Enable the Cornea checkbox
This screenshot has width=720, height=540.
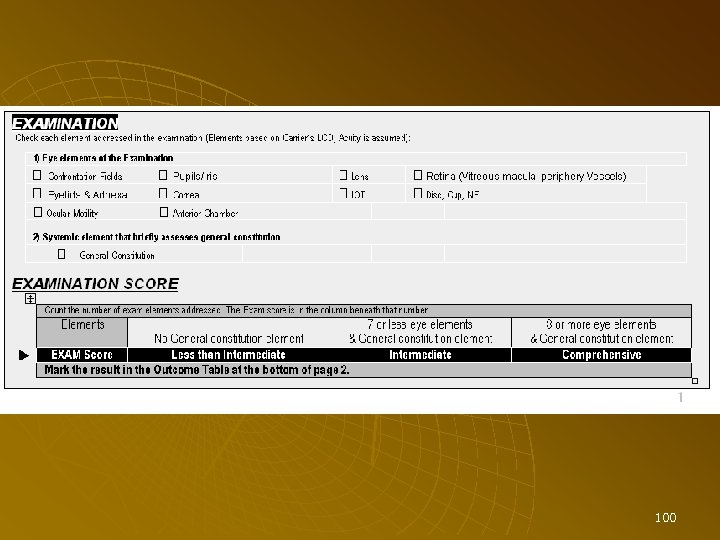pyautogui.click(x=163, y=193)
